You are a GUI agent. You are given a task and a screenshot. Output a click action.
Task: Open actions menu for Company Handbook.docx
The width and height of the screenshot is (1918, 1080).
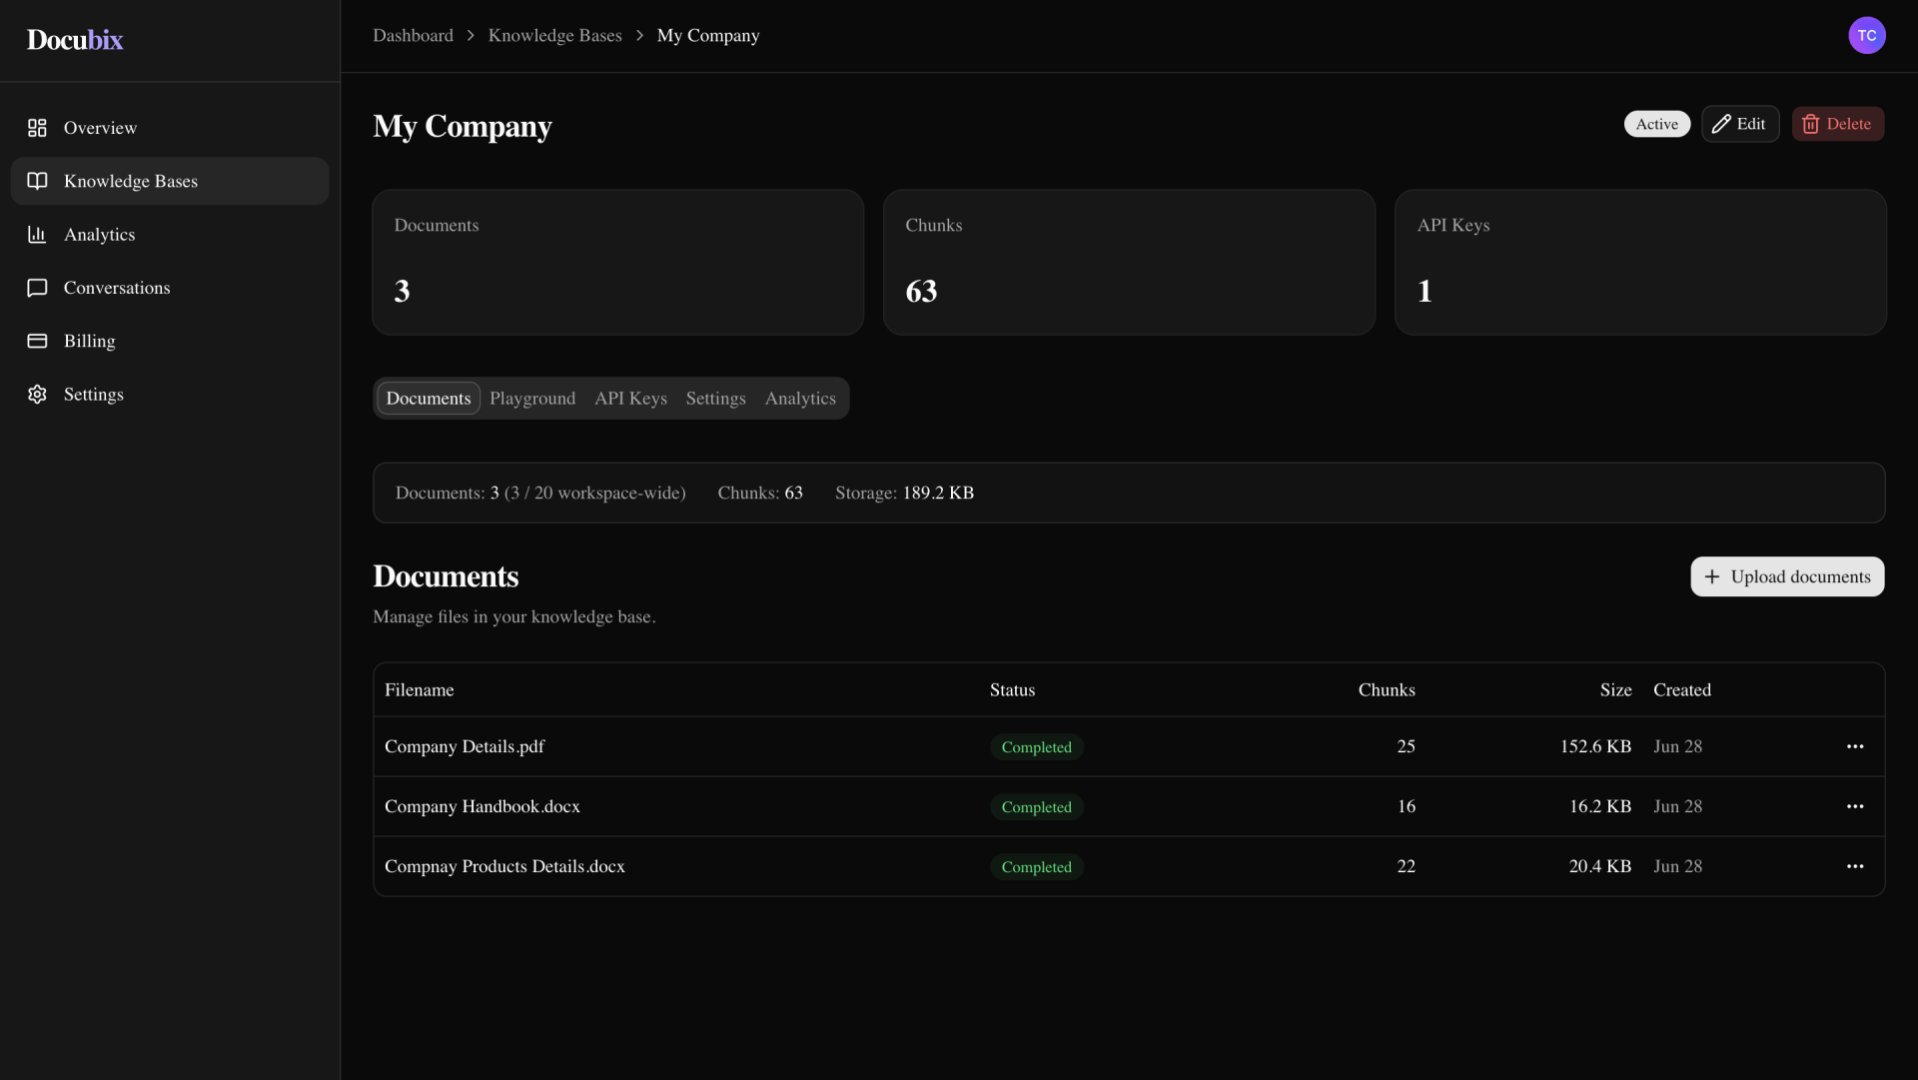(x=1855, y=807)
